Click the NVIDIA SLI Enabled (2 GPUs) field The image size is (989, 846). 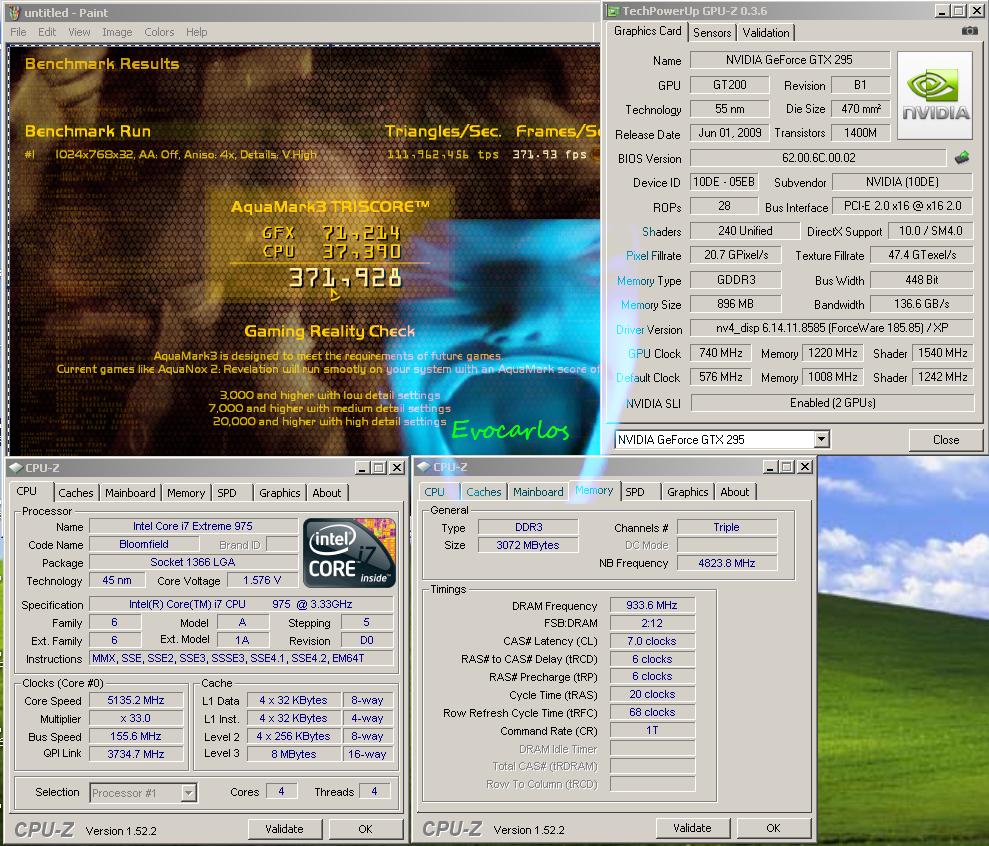(832, 402)
